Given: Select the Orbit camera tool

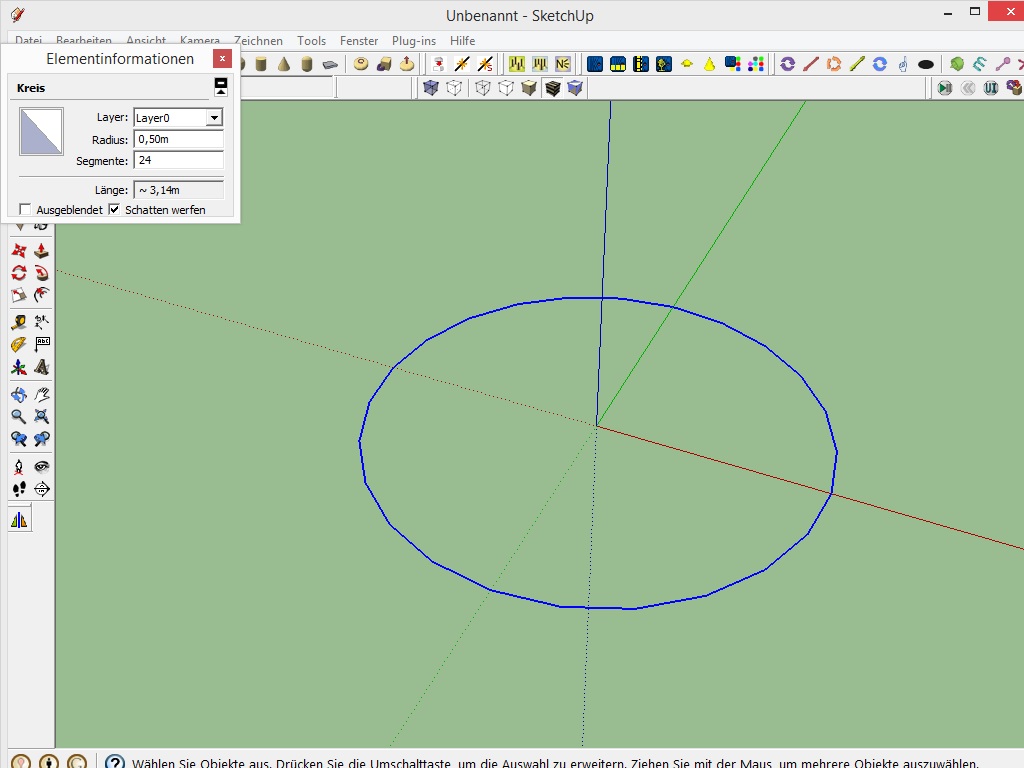Looking at the screenshot, I should click(19, 394).
